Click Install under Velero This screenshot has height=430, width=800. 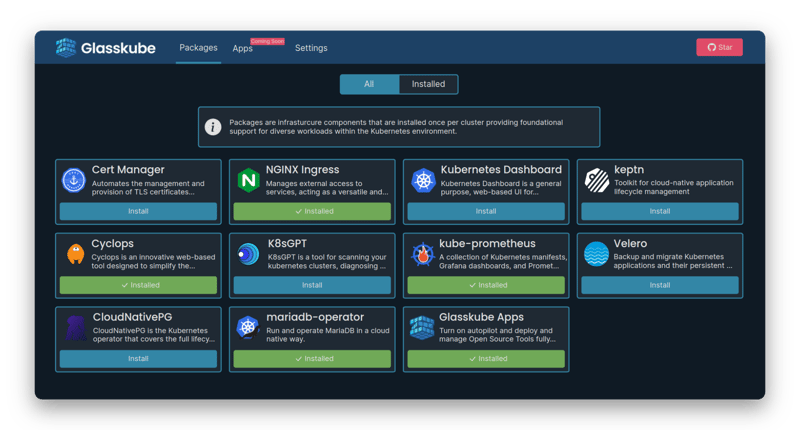[x=660, y=285]
